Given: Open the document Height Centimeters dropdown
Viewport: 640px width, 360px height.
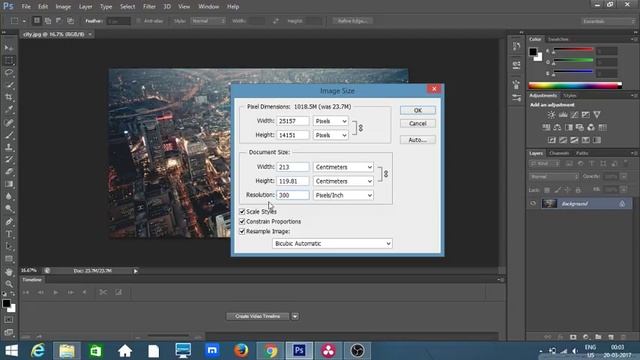Looking at the screenshot, I should click(x=343, y=181).
